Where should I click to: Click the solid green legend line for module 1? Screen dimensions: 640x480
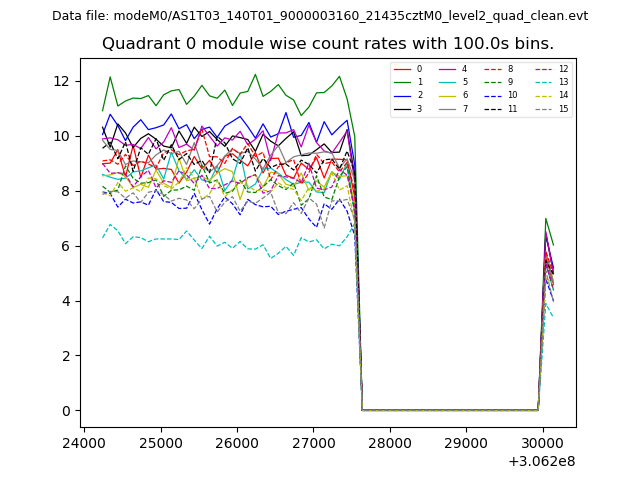tap(402, 82)
